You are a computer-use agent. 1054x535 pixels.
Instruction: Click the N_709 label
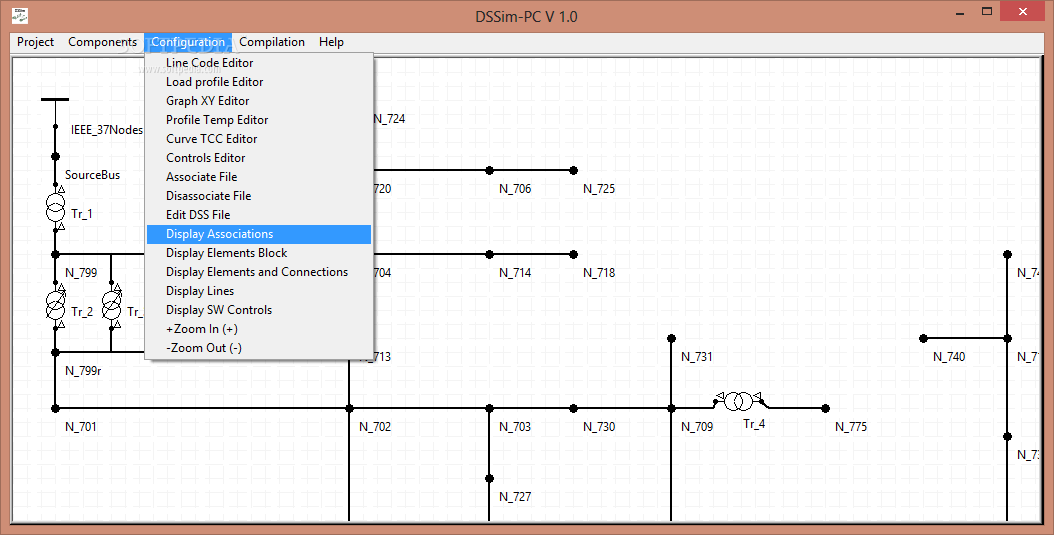click(x=697, y=427)
